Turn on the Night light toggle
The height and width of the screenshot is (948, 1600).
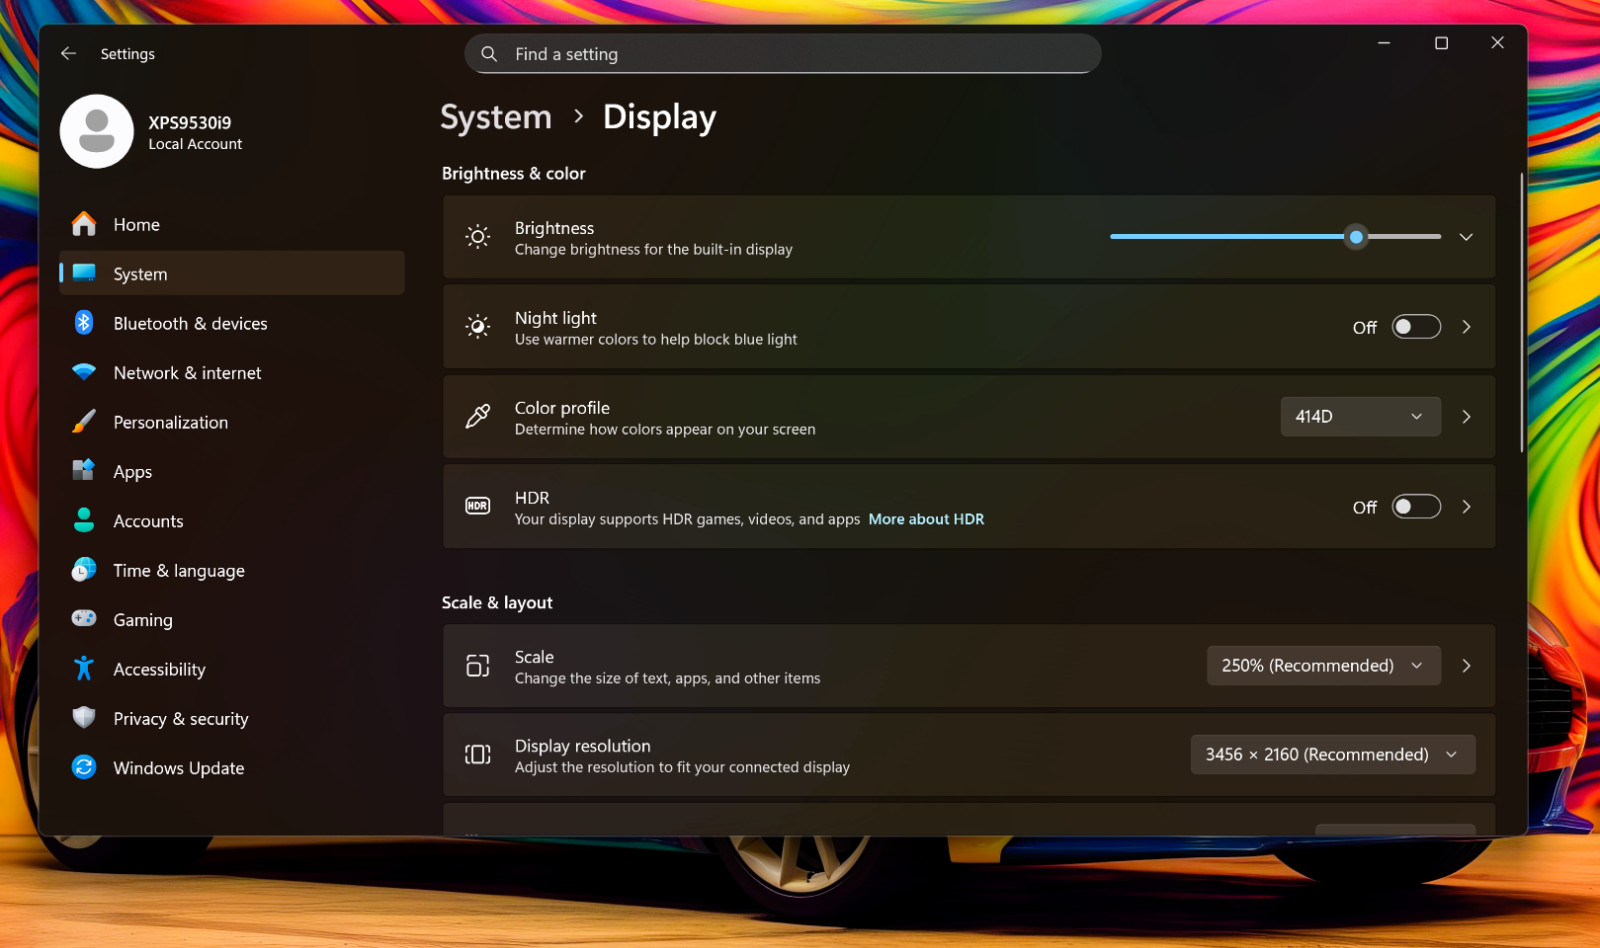pos(1416,327)
